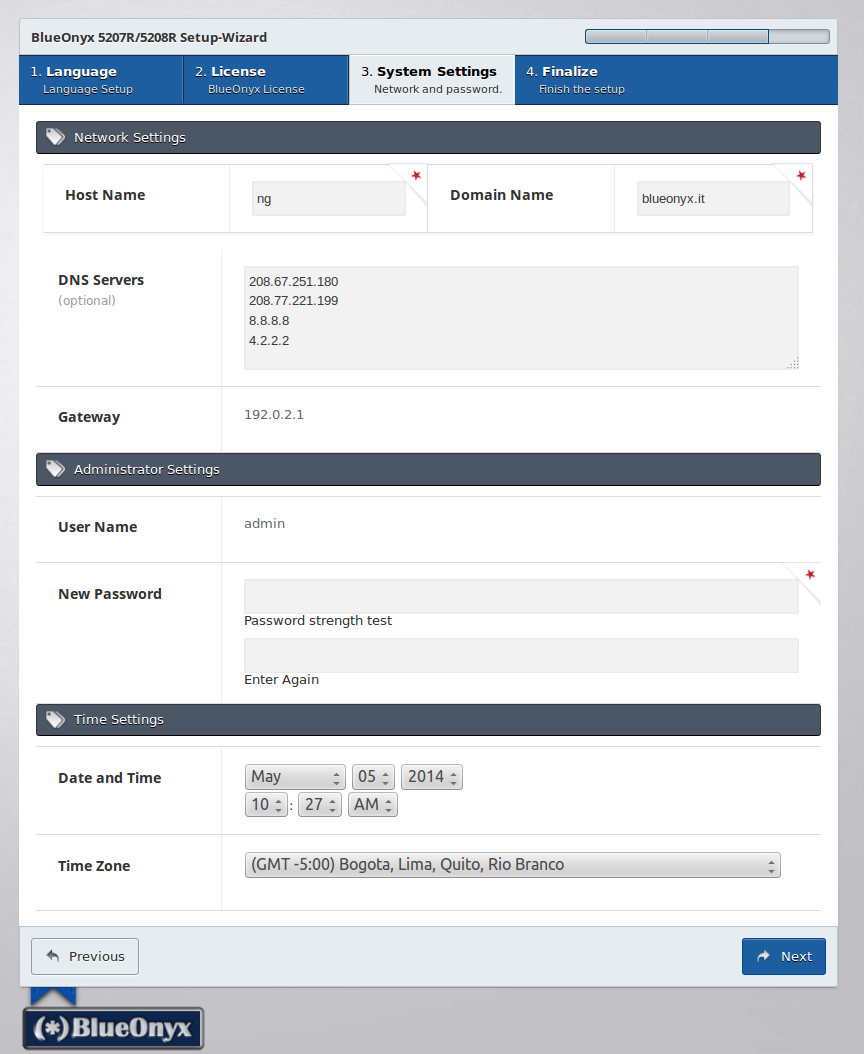Go to step 2 License tab
The width and height of the screenshot is (864, 1054).
pos(266,79)
